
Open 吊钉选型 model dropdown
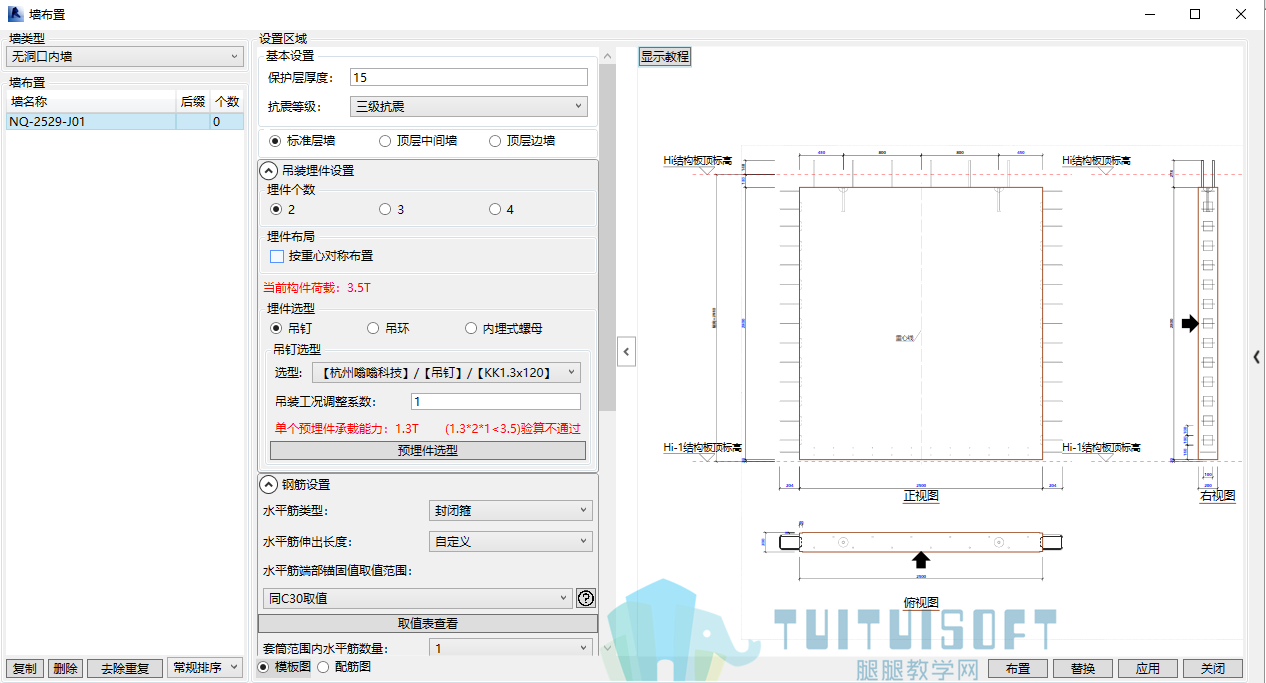point(446,372)
